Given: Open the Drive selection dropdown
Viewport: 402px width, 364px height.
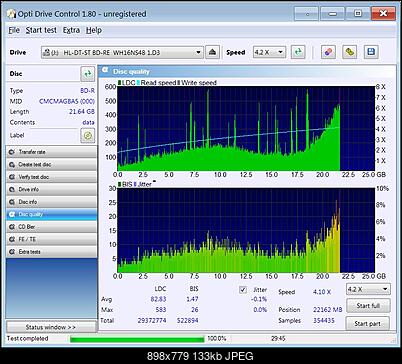Looking at the screenshot, I should click(122, 52).
